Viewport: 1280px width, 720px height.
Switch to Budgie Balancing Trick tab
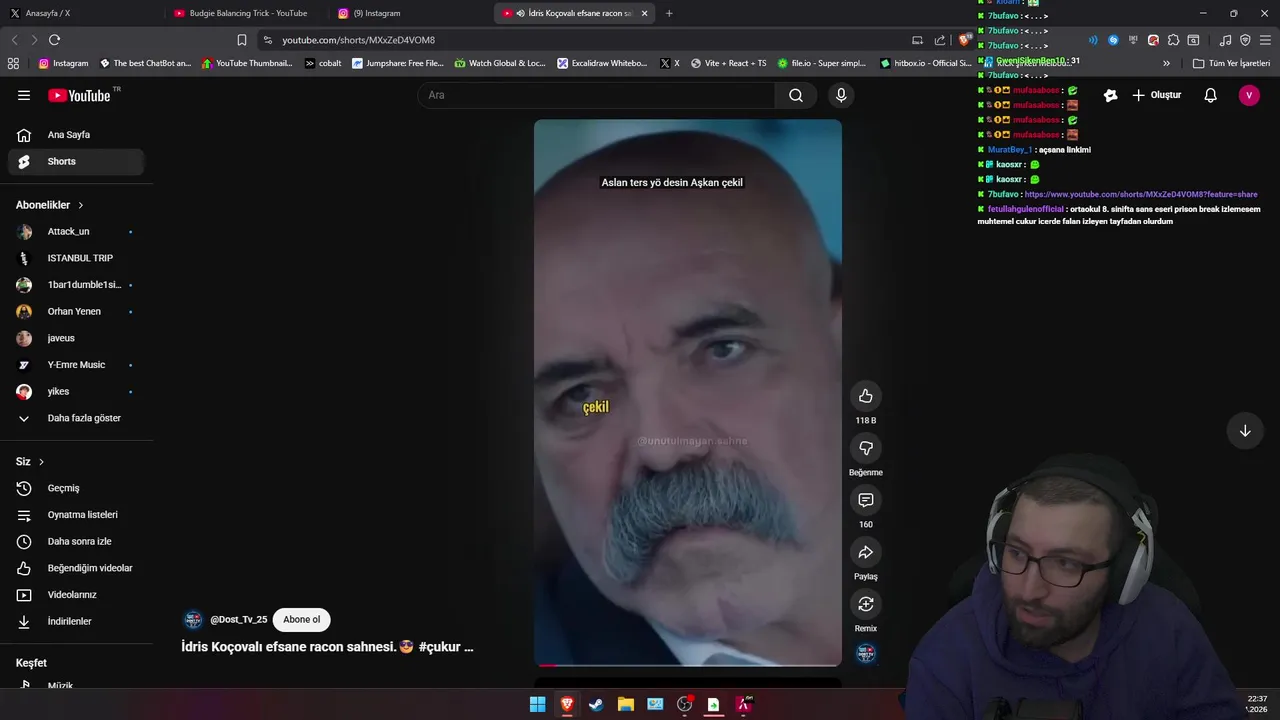[245, 13]
